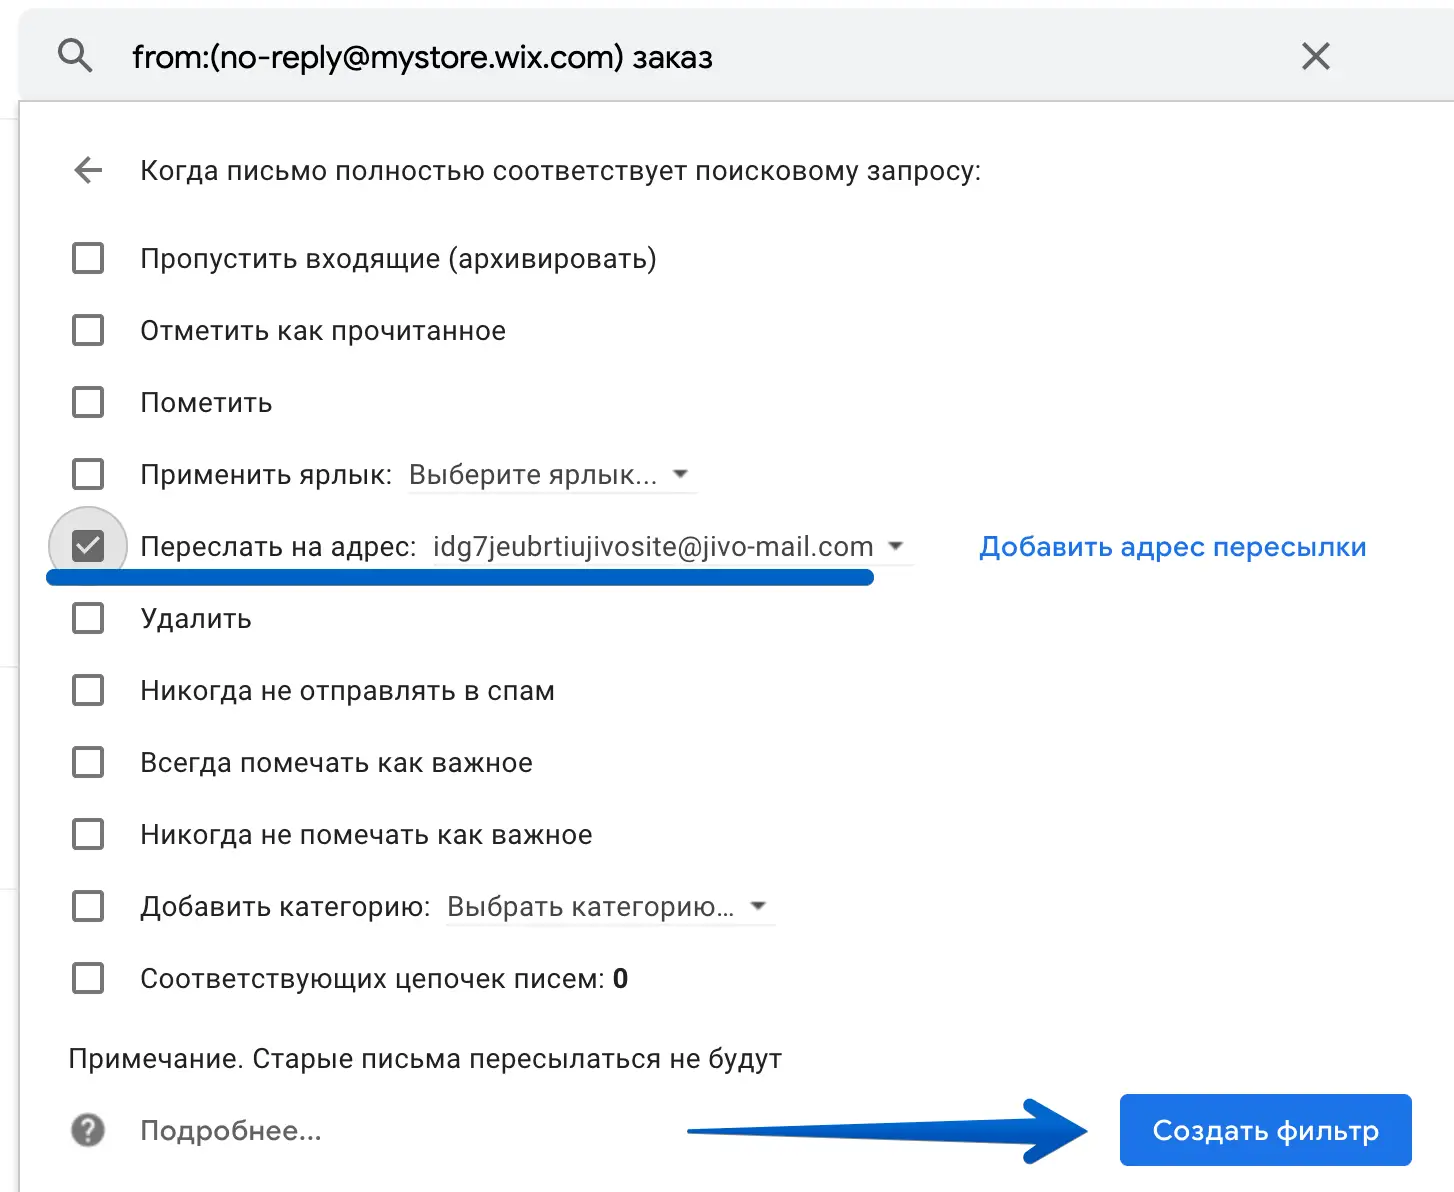Tick the 'Пометить' checkbox
This screenshot has height=1192, width=1454.
[88, 403]
